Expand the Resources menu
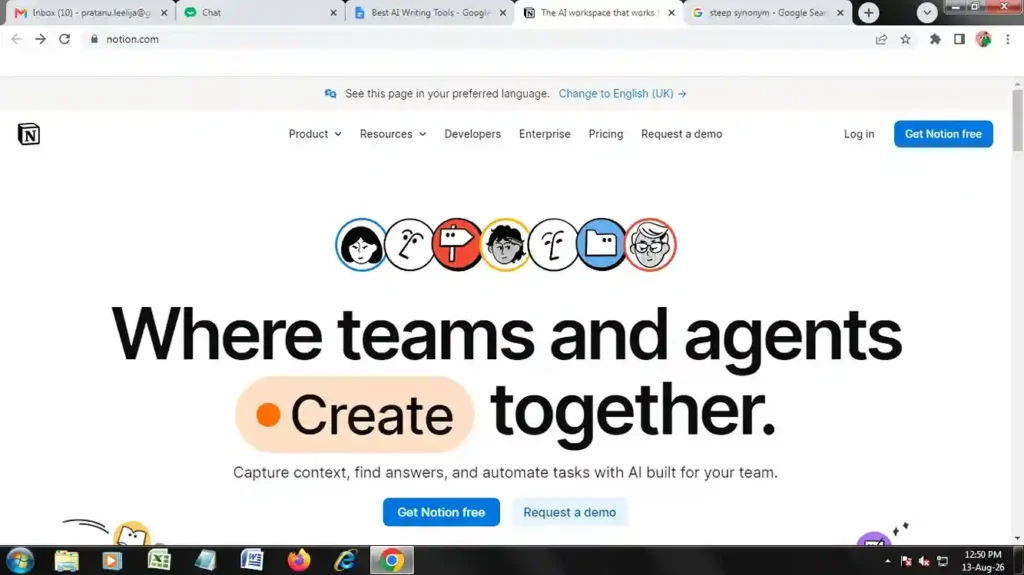Screen dimensions: 1024x575 pyautogui.click(x=392, y=134)
